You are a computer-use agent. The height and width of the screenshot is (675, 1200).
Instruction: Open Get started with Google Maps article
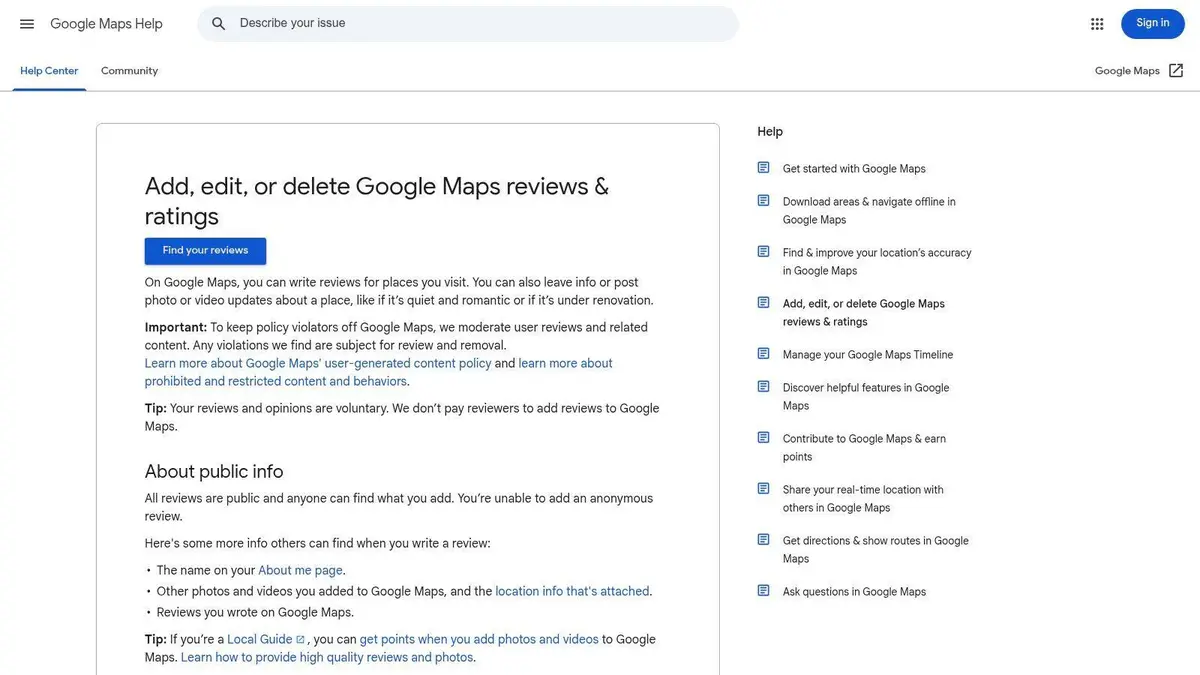click(854, 169)
